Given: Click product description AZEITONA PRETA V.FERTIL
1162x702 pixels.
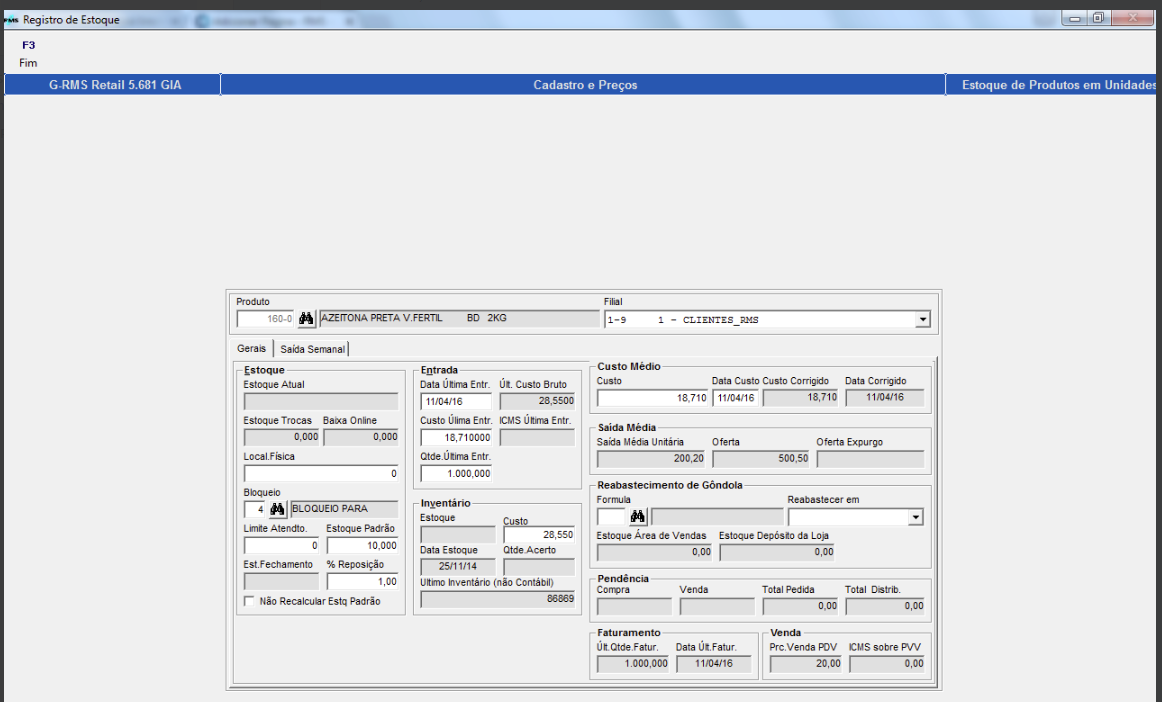Looking at the screenshot, I should pos(459,319).
